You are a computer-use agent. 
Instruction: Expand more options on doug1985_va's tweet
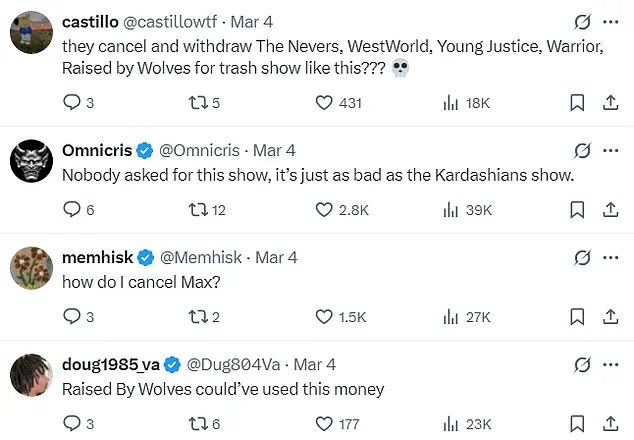(x=611, y=364)
